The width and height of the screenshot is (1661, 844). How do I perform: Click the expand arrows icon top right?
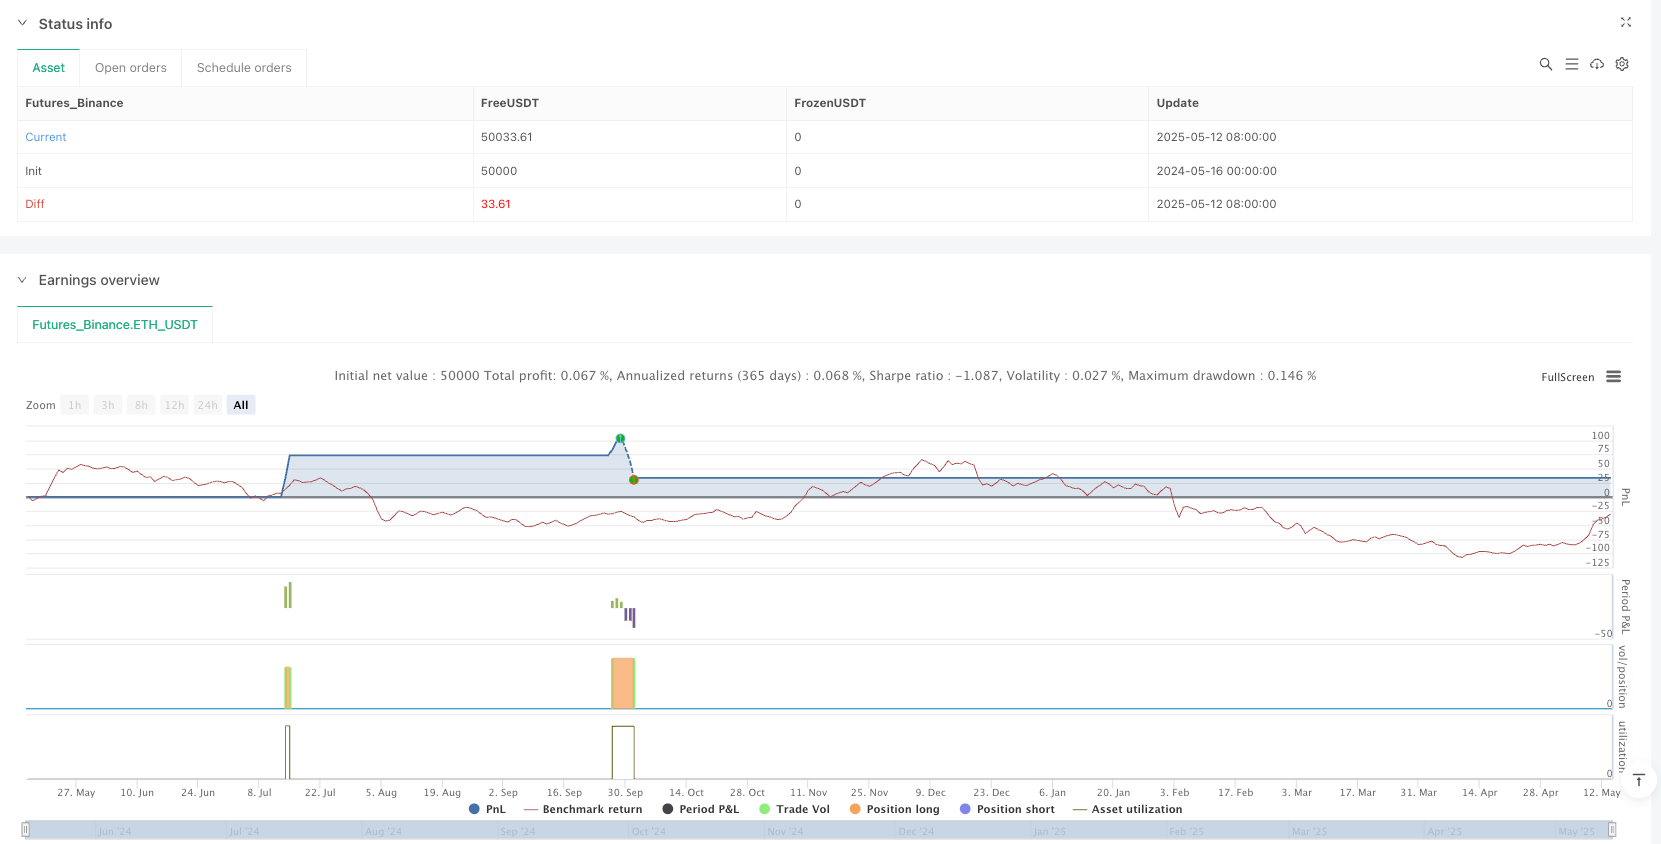click(x=1625, y=22)
